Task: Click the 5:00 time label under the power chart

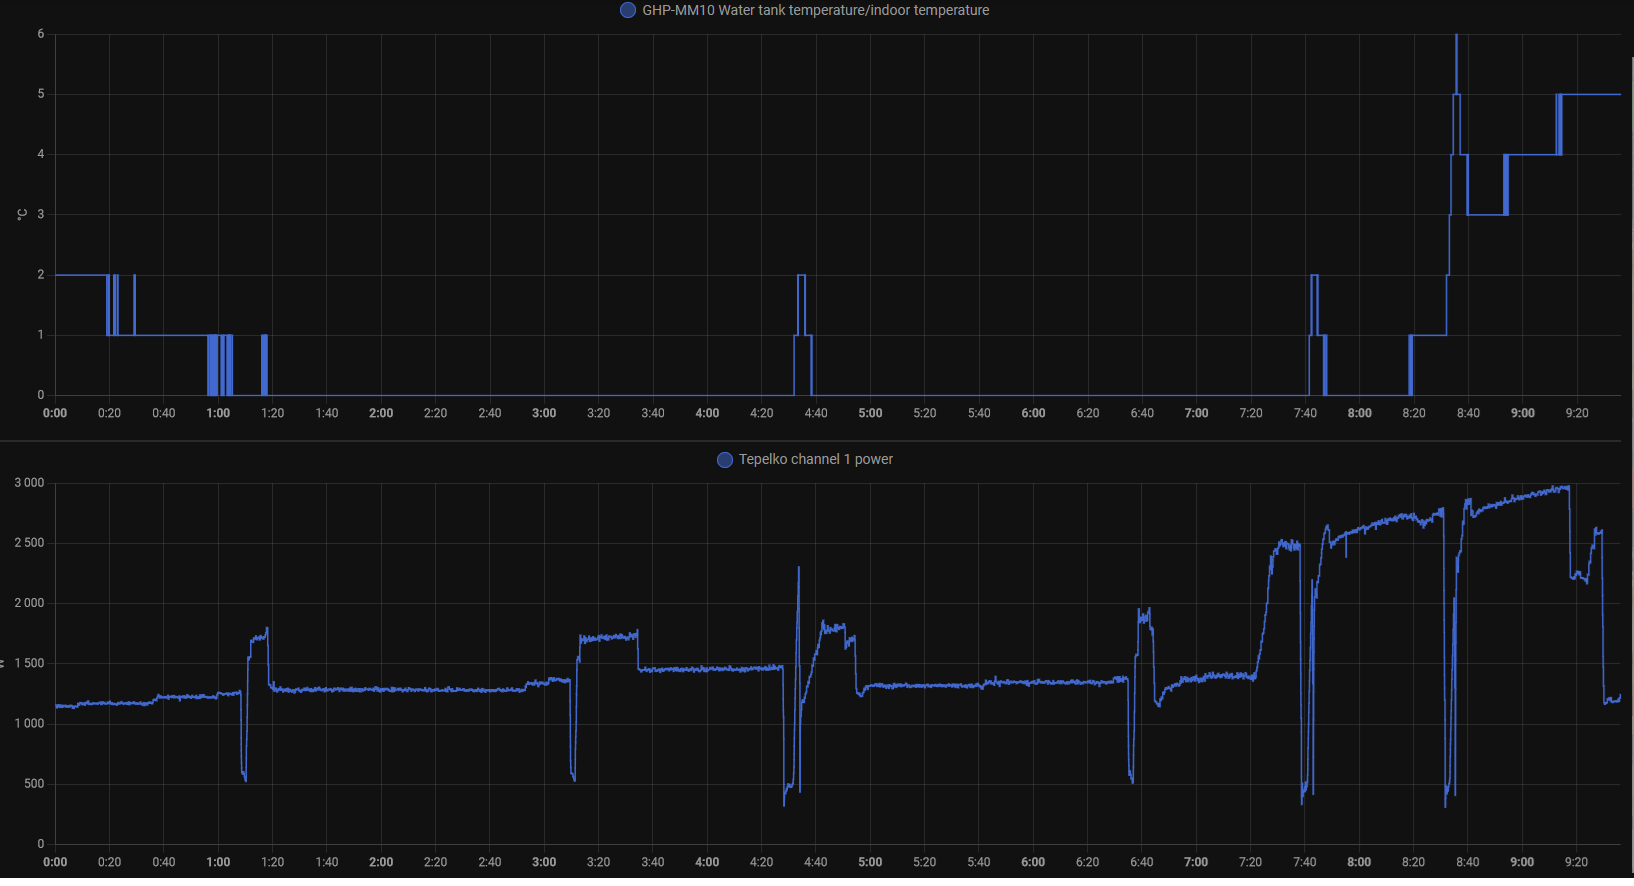Action: click(870, 862)
